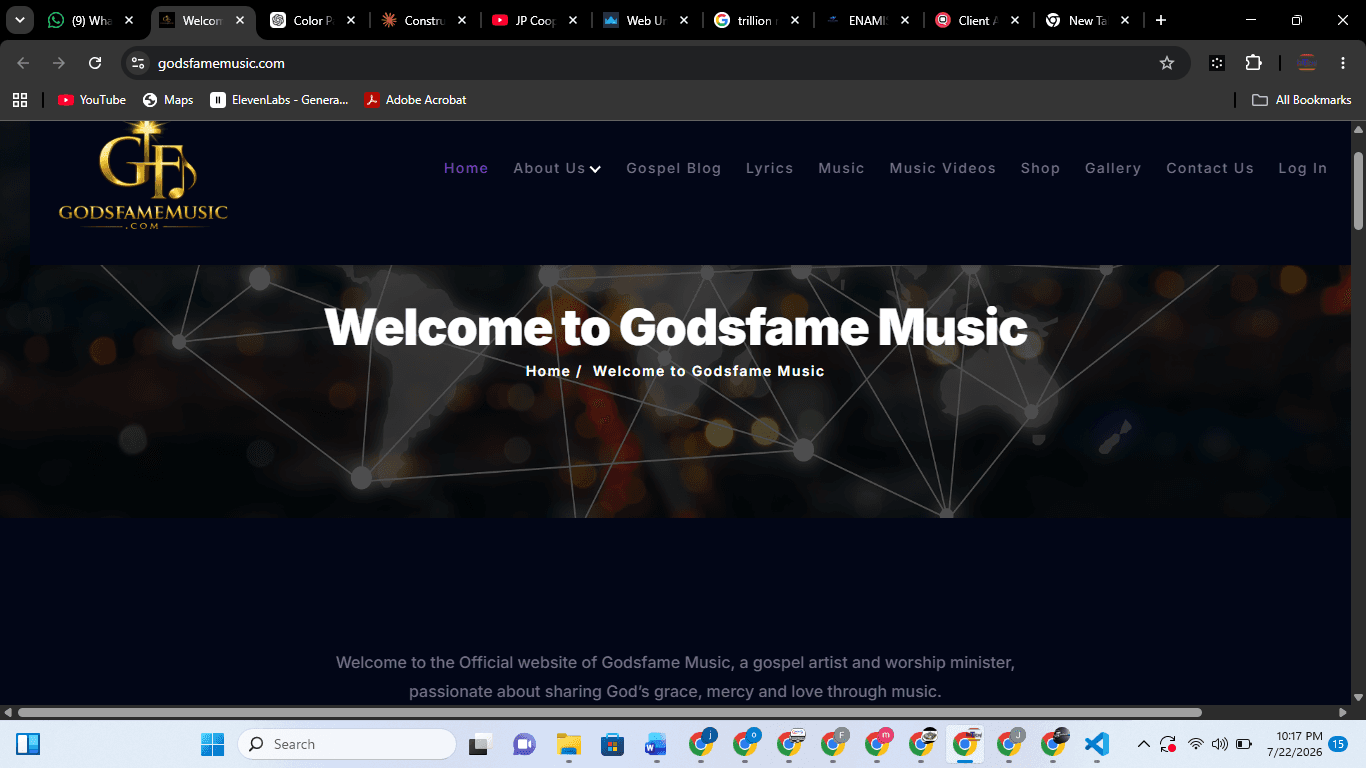Open the Adobe Acrobat bookmark
Screen dimensions: 1366x768
[415, 100]
